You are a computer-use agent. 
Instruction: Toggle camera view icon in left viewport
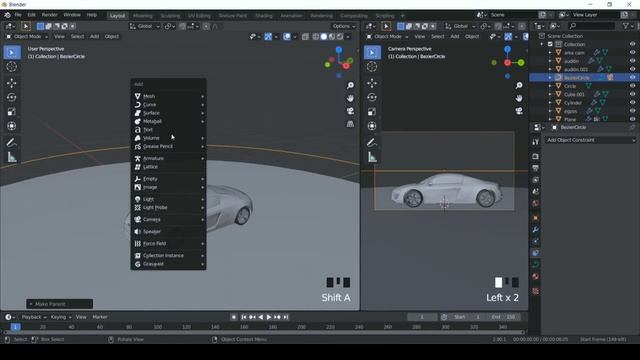(x=350, y=111)
